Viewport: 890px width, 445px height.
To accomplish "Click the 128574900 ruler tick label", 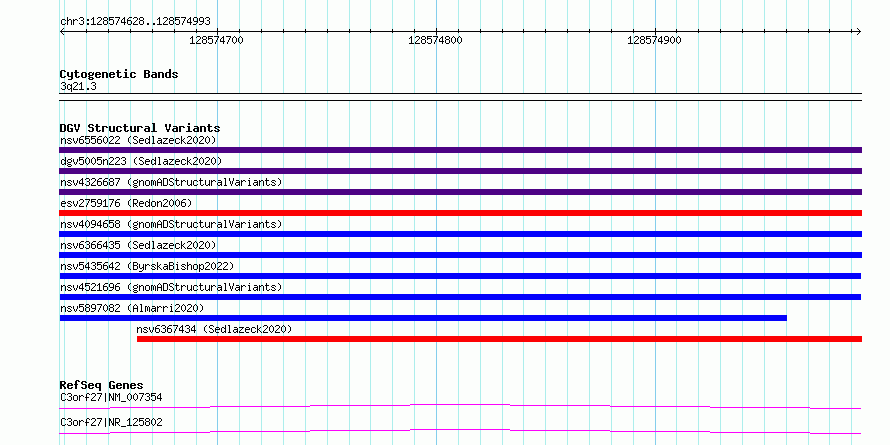I will [x=654, y=40].
